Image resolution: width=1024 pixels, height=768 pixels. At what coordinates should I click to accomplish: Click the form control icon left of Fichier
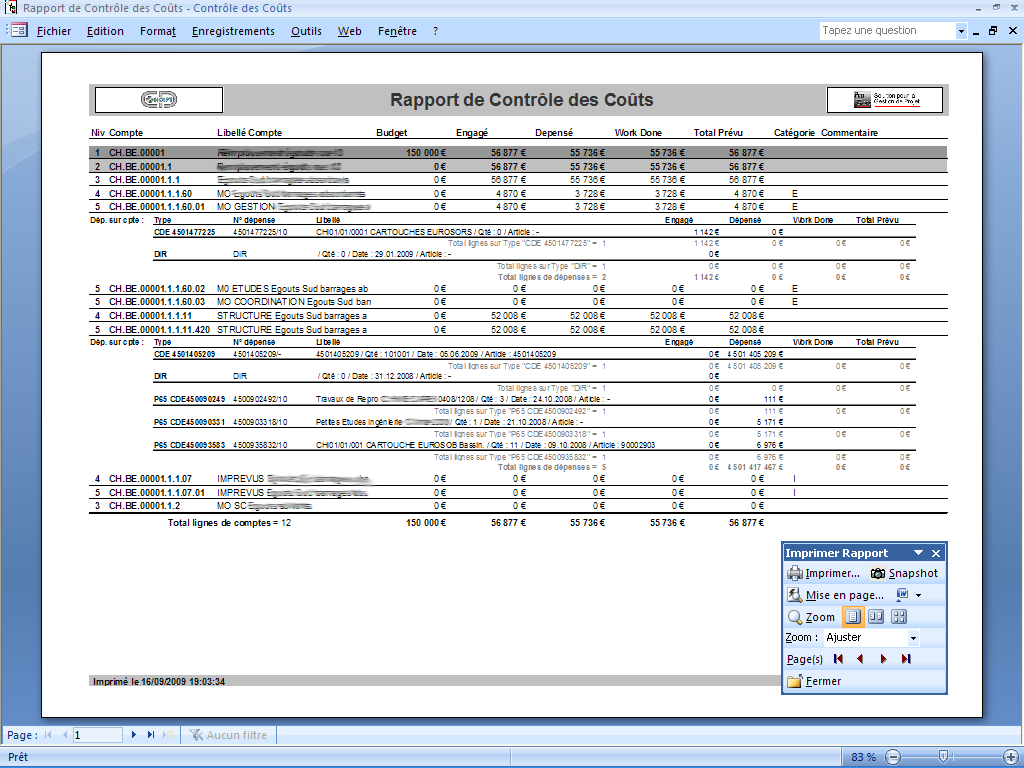tap(19, 30)
